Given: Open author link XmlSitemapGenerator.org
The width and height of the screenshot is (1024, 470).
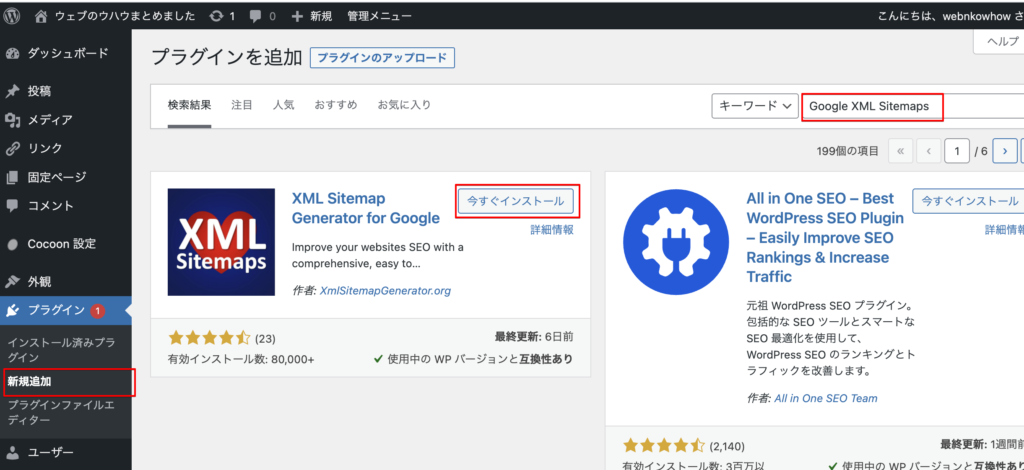Looking at the screenshot, I should point(385,290).
